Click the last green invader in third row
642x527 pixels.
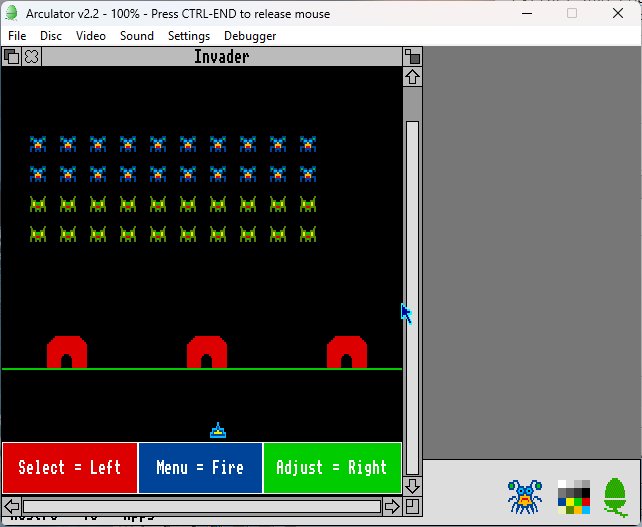(x=307, y=204)
